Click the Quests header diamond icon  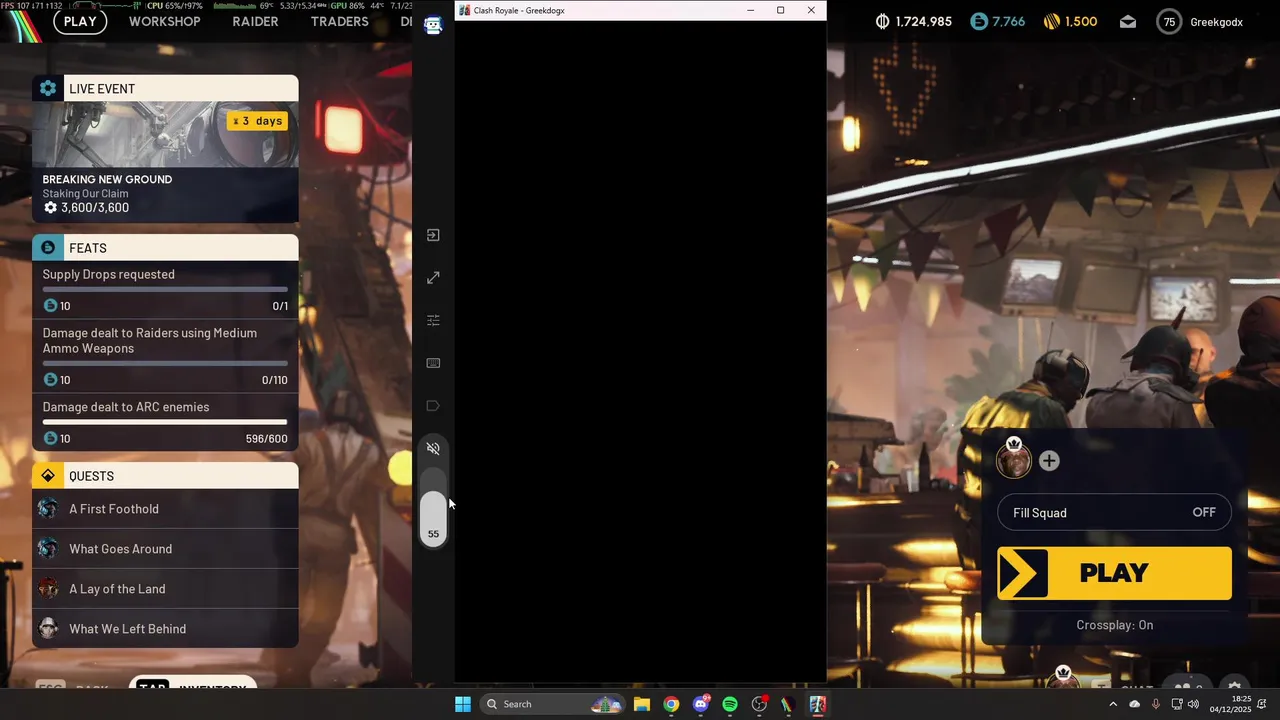48,475
